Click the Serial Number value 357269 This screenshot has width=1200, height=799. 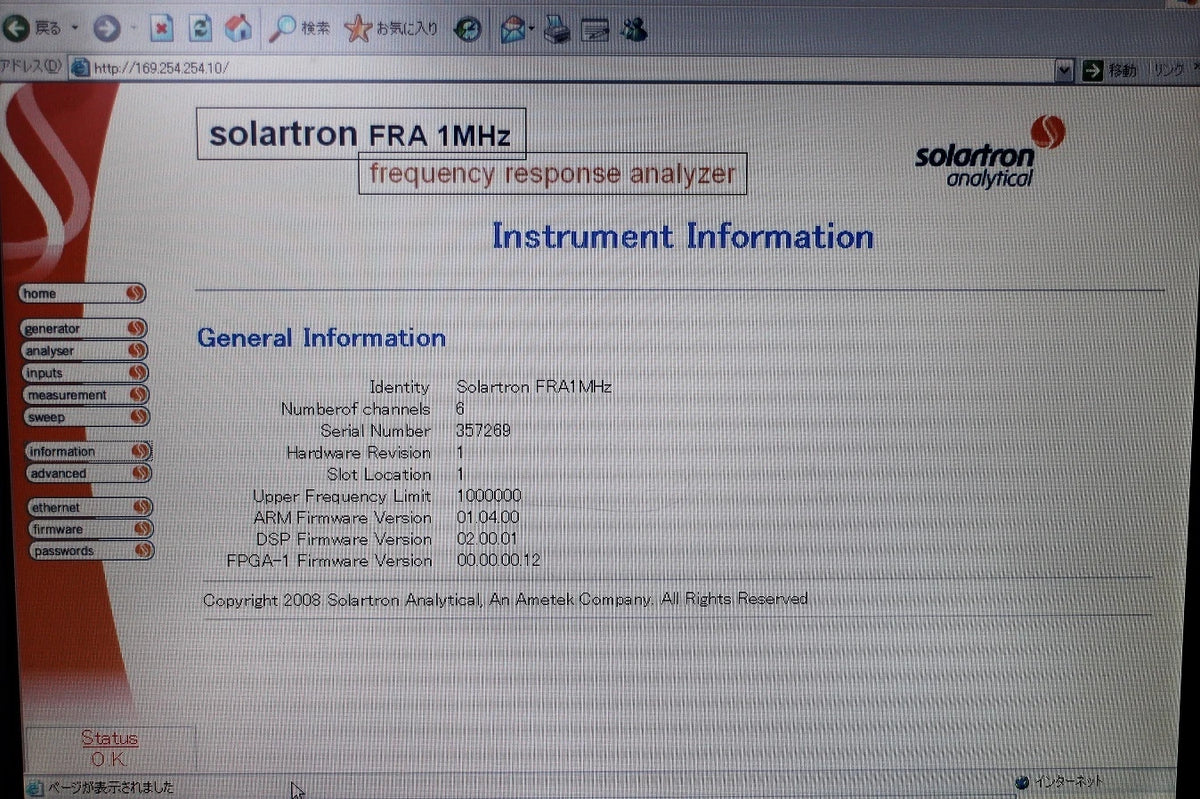tap(483, 431)
